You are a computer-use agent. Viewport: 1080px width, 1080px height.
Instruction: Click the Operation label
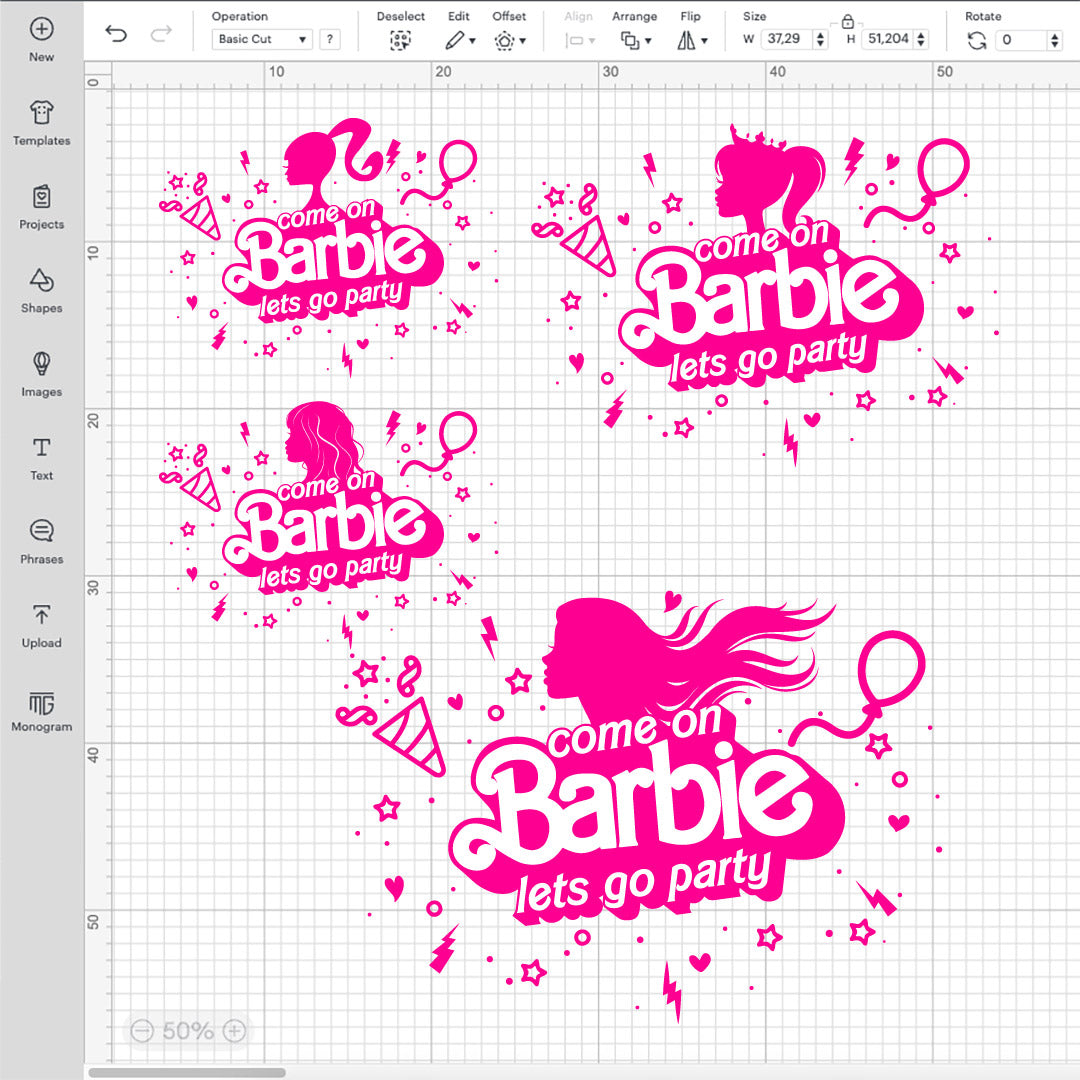pyautogui.click(x=240, y=16)
